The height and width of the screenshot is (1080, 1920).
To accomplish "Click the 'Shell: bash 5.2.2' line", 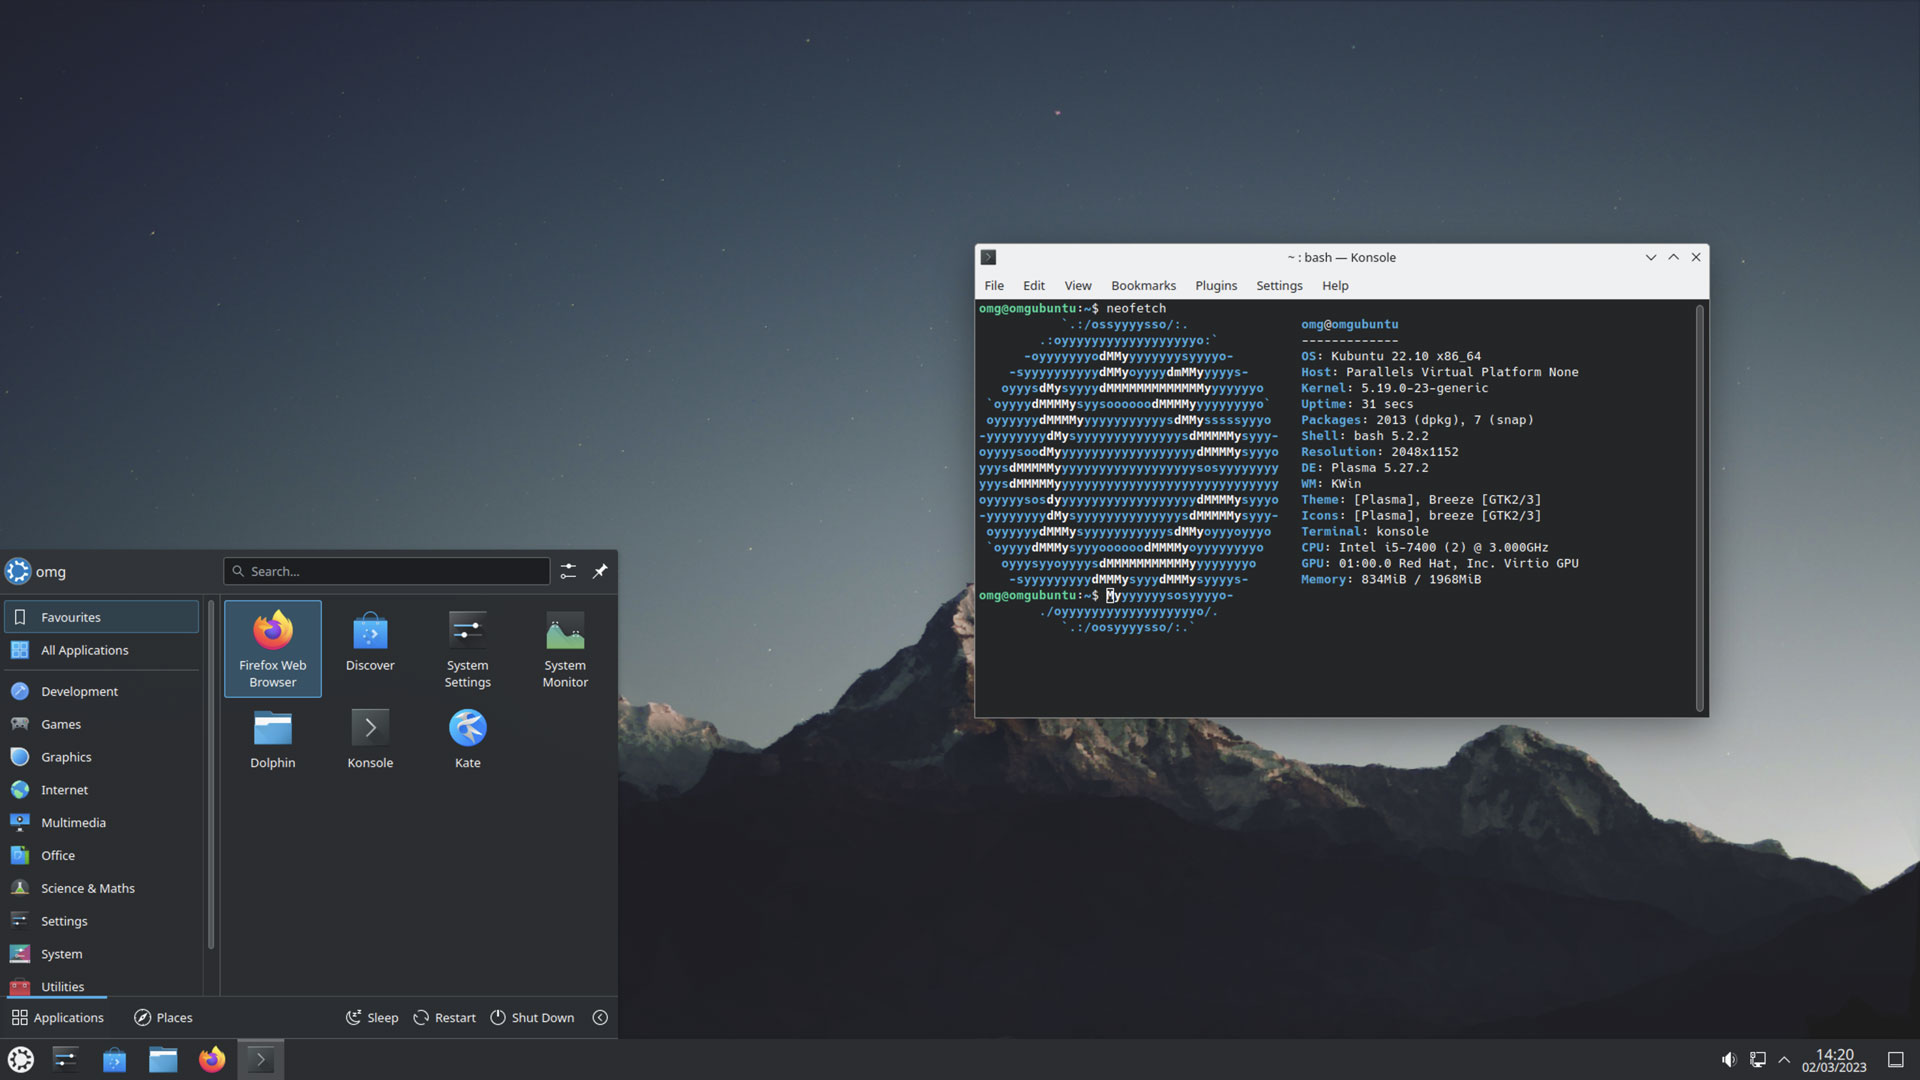I will (1364, 436).
